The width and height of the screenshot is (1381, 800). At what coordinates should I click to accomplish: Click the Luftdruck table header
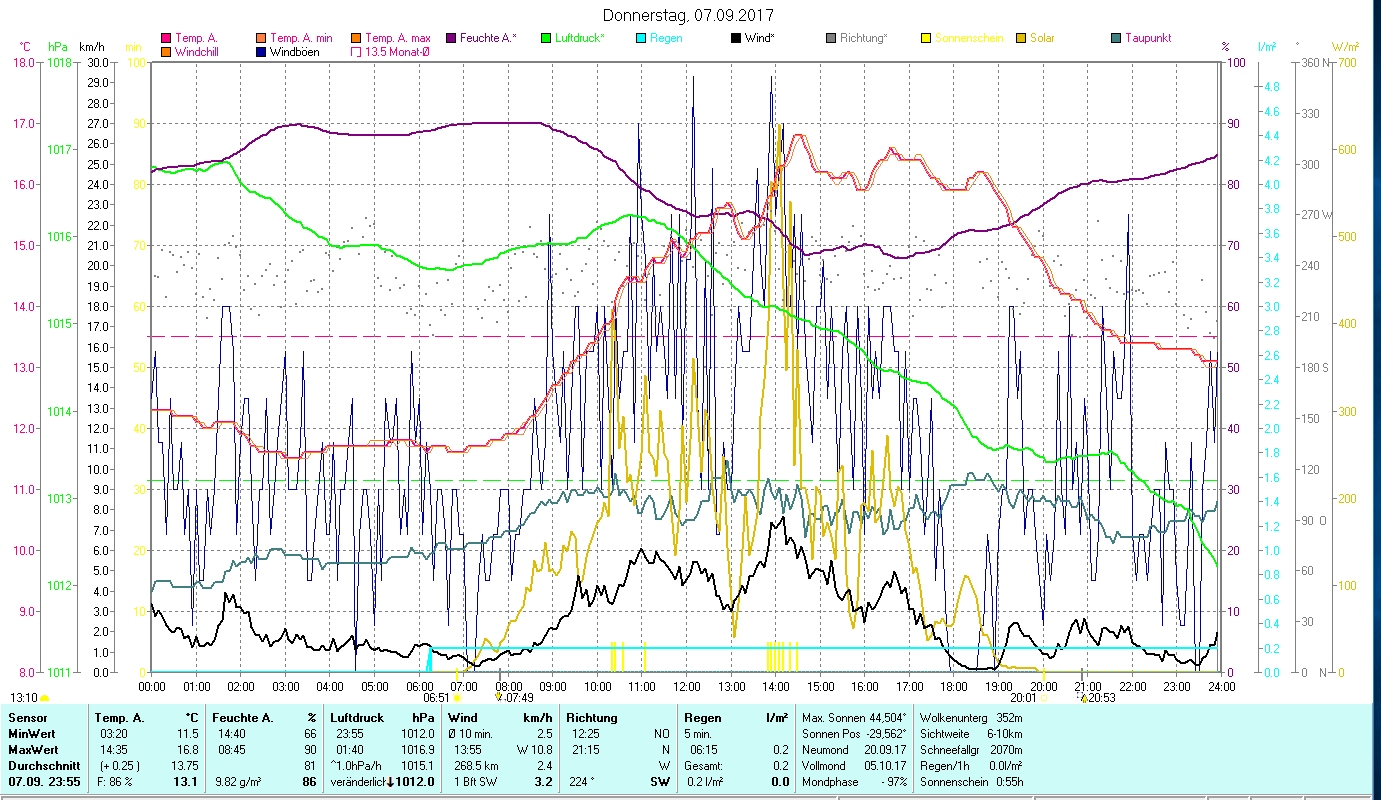pyautogui.click(x=357, y=718)
